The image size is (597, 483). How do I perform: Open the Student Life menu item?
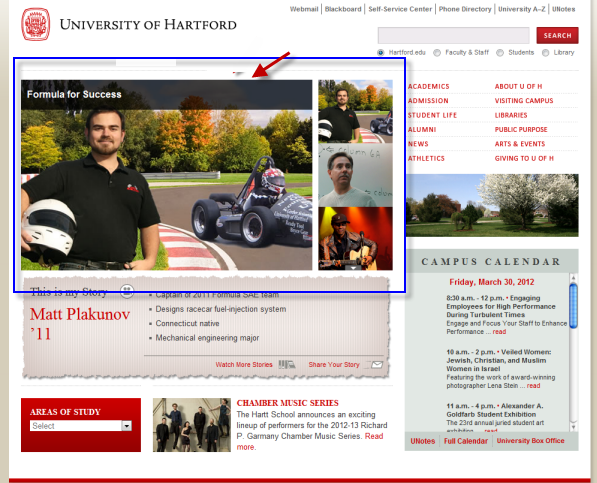point(432,115)
